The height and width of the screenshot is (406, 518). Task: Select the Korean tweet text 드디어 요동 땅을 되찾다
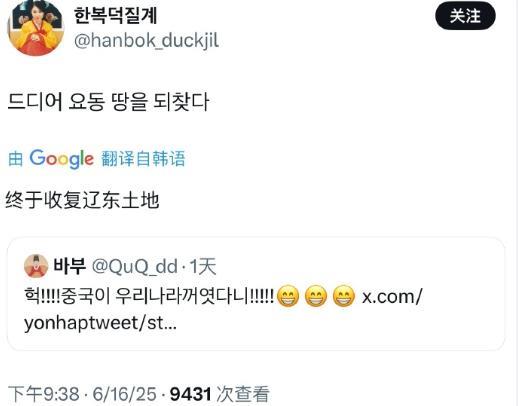(108, 102)
